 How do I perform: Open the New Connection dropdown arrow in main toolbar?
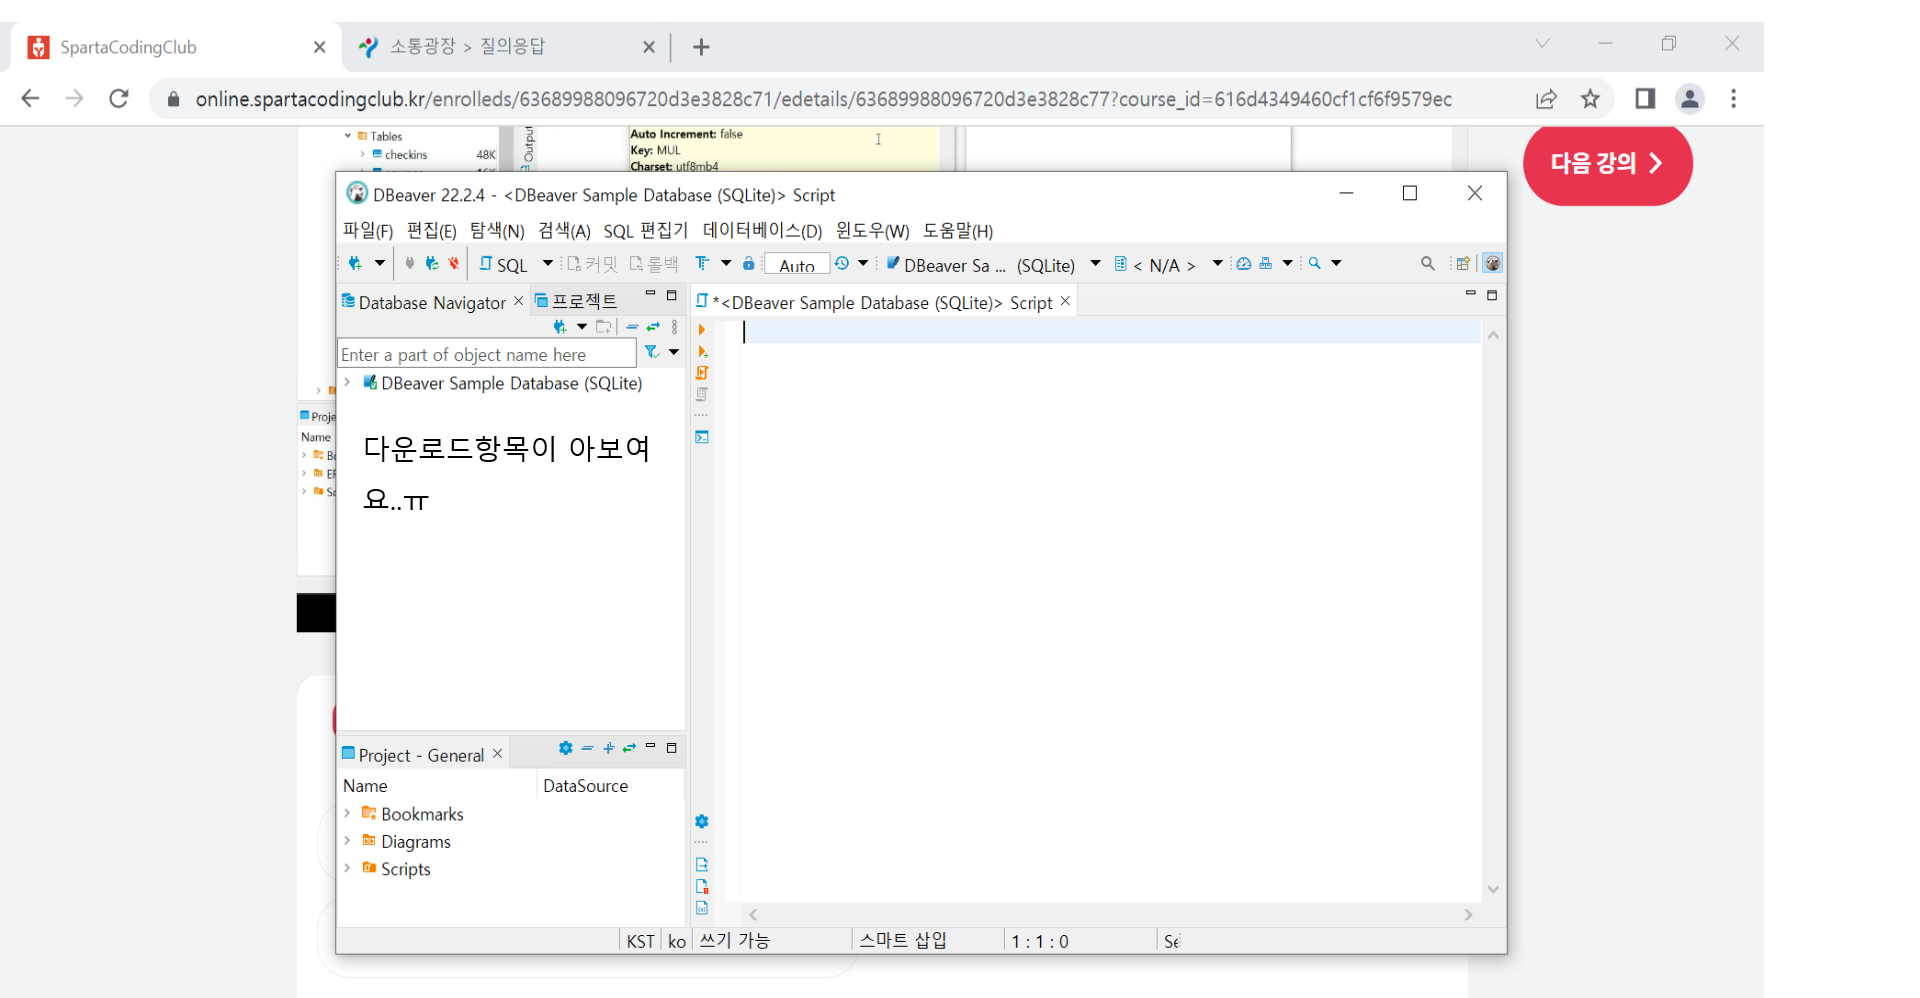[380, 263]
